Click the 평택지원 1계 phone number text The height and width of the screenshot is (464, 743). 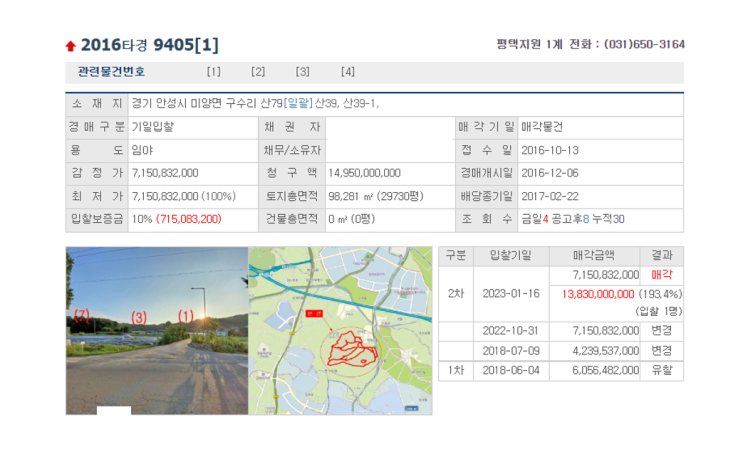(x=590, y=44)
